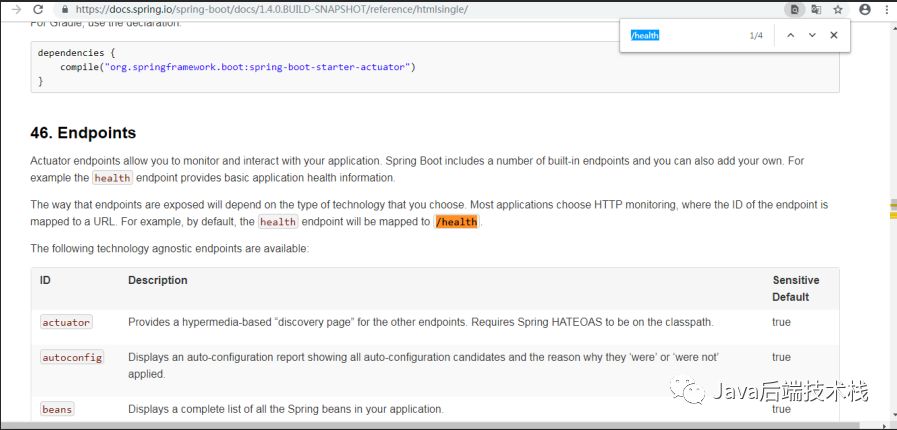This screenshot has height=430, width=897.
Task: Click the 'autoconfig' ID cell
Action: pyautogui.click(x=72, y=358)
